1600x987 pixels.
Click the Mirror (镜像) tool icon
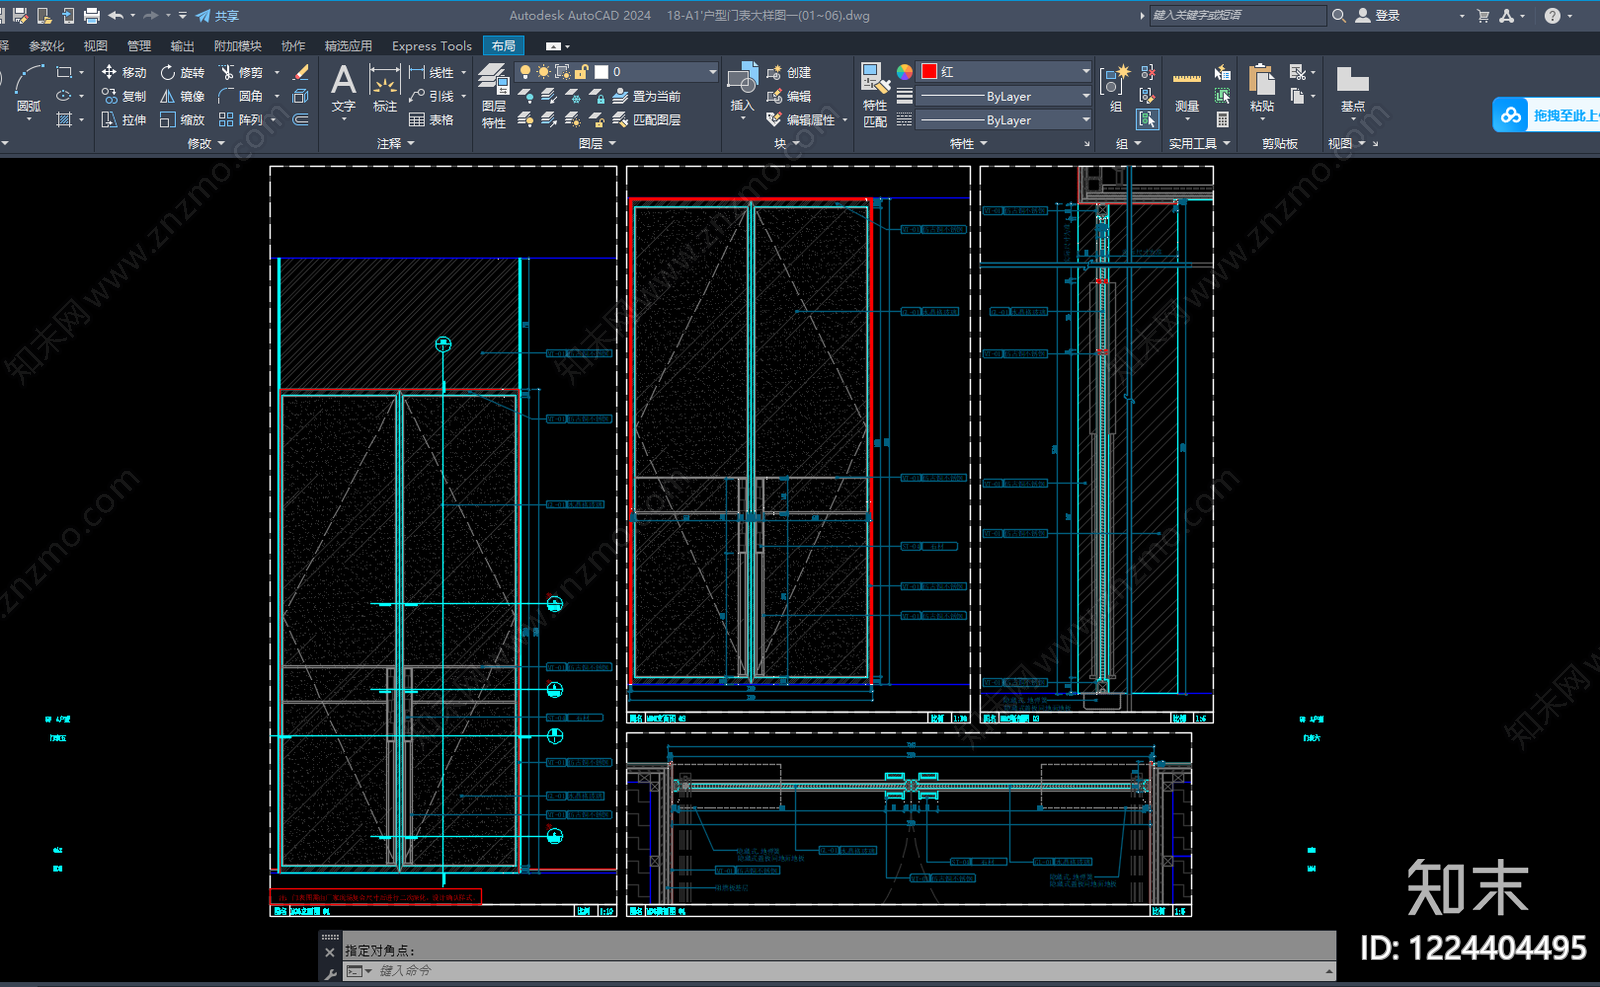click(168, 96)
